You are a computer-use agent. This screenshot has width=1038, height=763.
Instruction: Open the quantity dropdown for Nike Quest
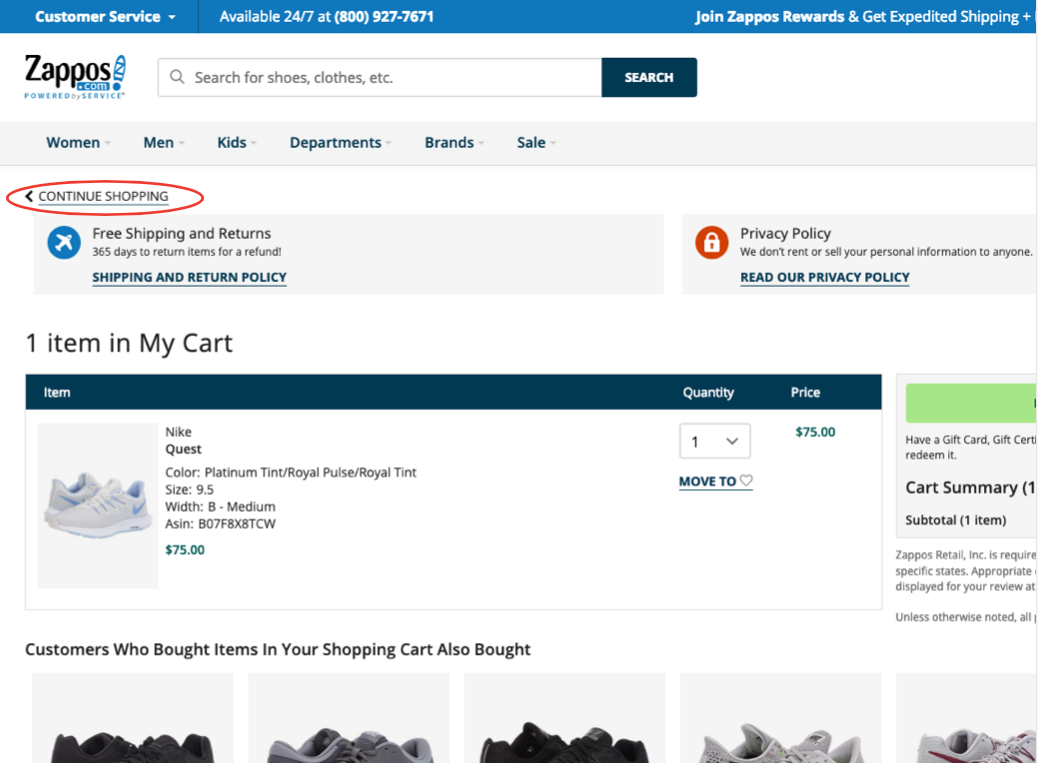coord(715,441)
